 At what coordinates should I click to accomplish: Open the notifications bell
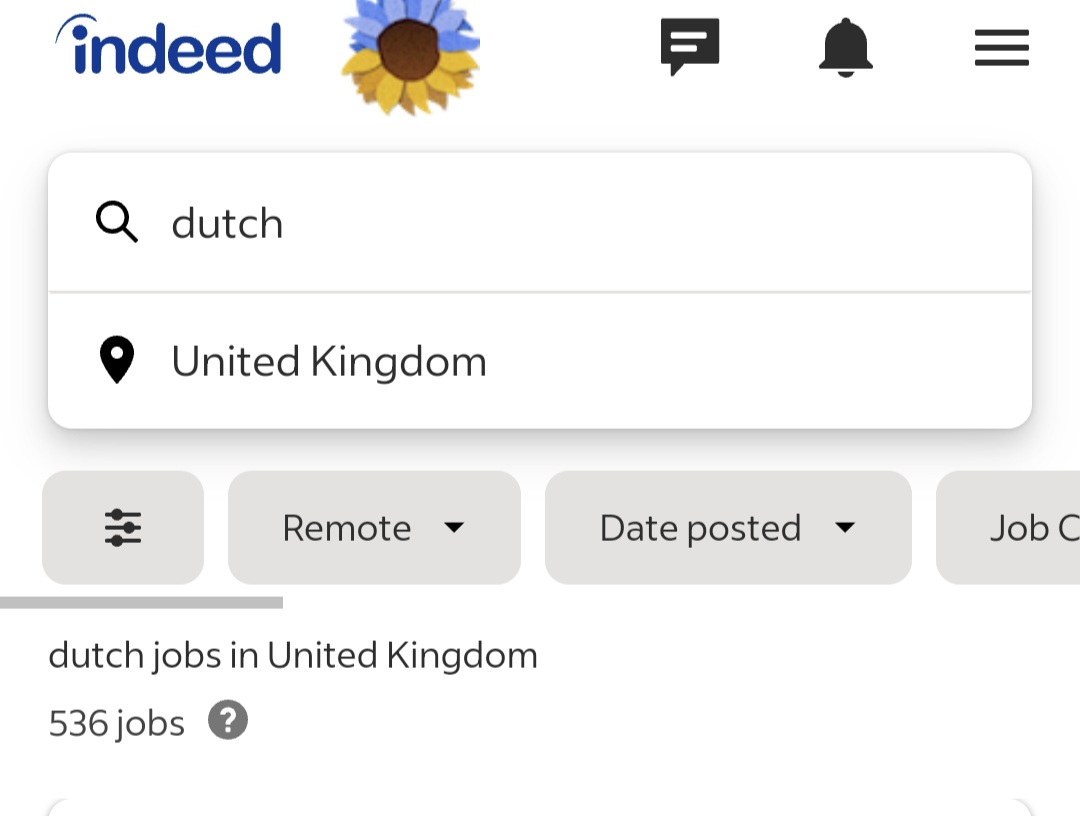pos(845,47)
